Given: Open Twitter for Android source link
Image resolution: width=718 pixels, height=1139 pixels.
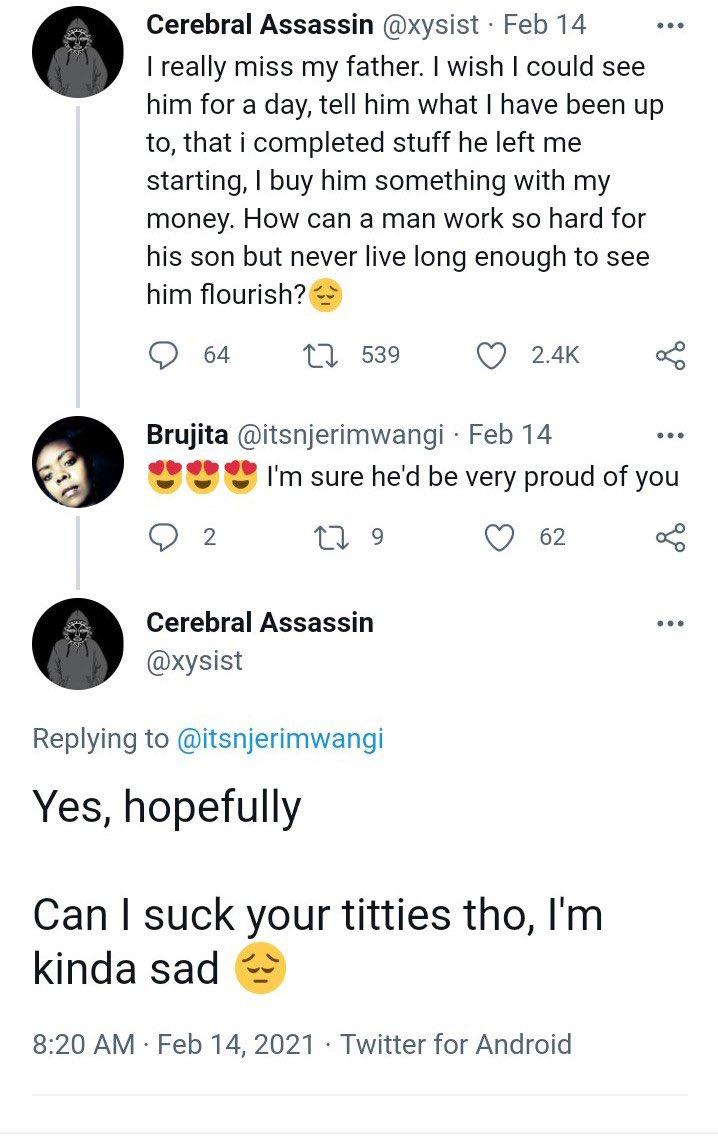Looking at the screenshot, I should [456, 1045].
